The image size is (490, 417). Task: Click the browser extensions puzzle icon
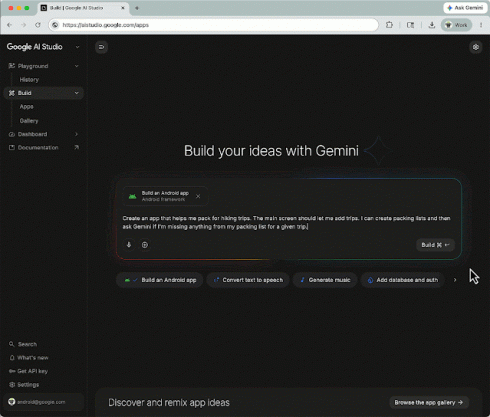pyautogui.click(x=389, y=25)
